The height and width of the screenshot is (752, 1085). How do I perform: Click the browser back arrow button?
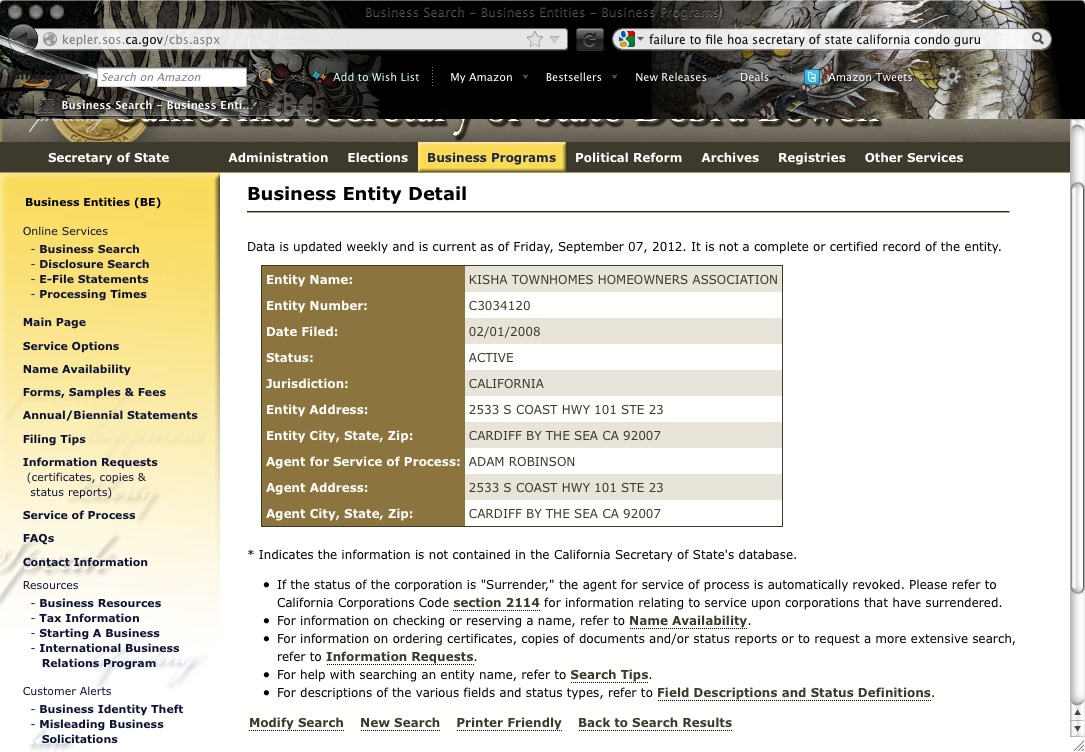click(22, 39)
